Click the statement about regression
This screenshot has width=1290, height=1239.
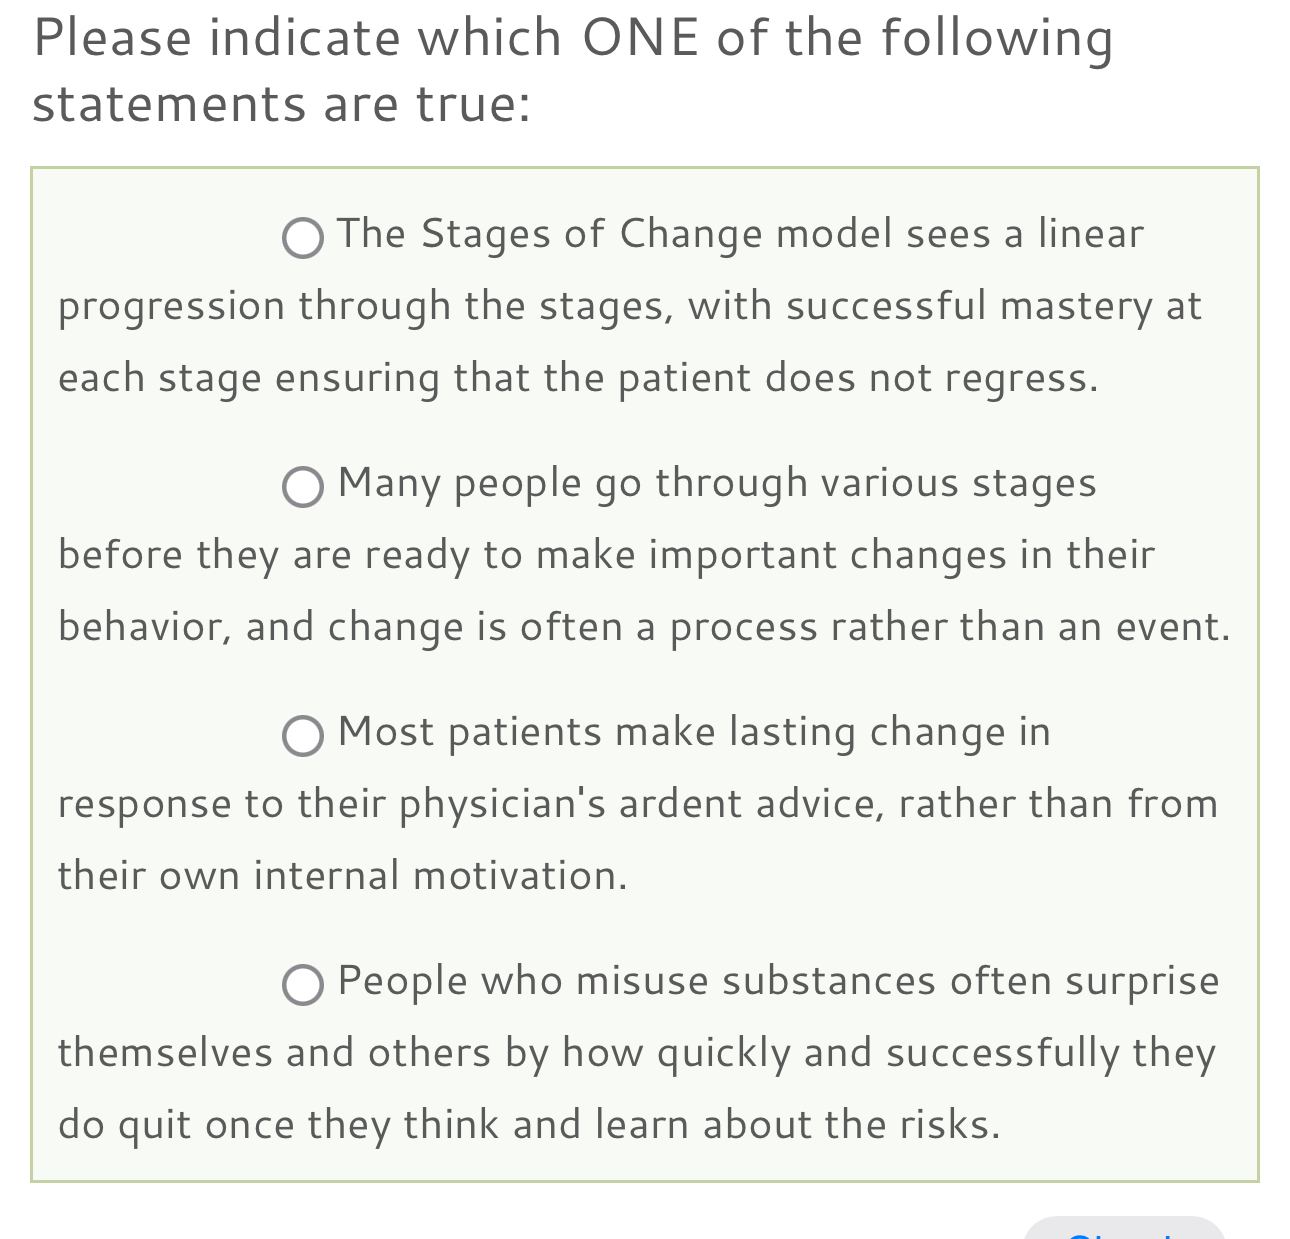[x=578, y=378]
